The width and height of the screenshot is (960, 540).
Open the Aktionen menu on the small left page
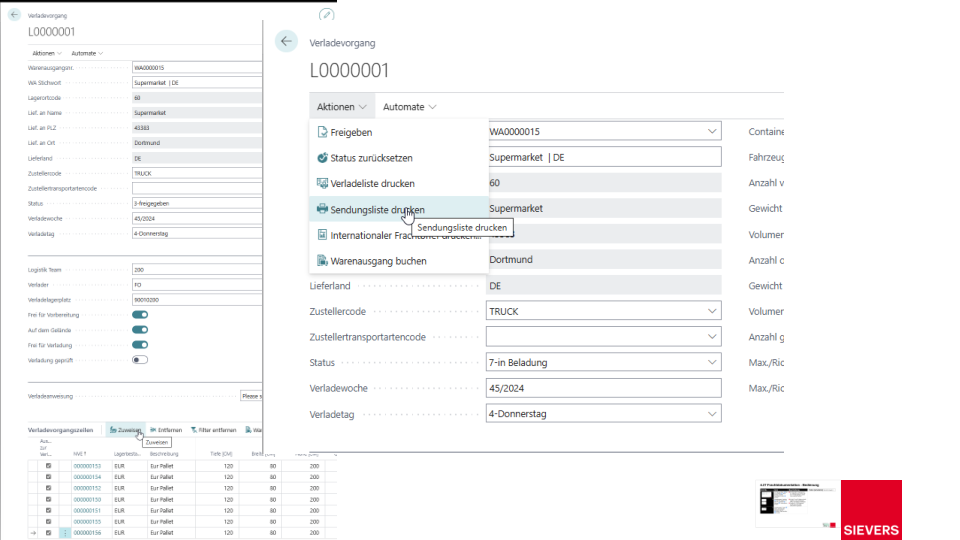[47, 53]
